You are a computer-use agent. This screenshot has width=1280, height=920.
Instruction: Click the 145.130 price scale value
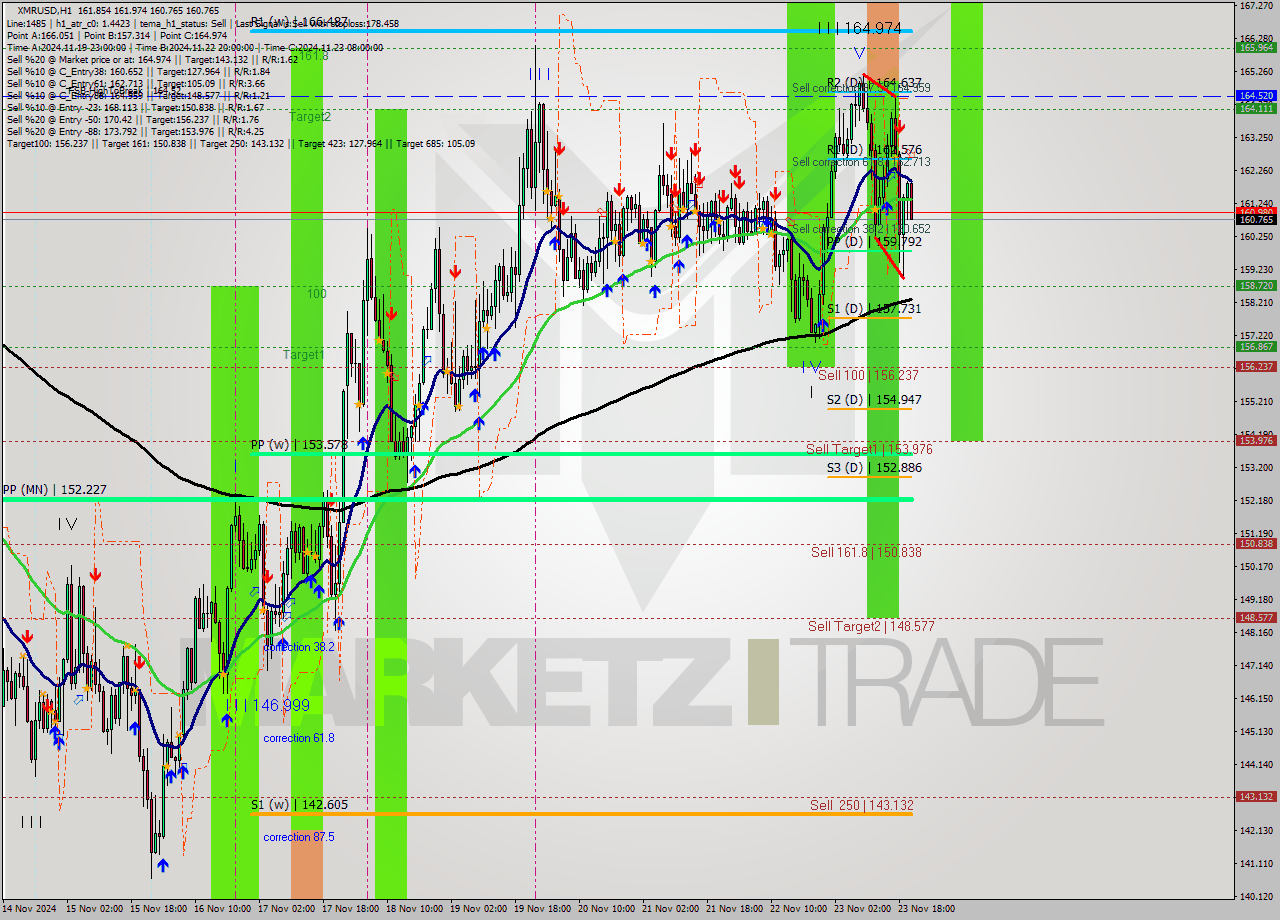pos(1256,731)
